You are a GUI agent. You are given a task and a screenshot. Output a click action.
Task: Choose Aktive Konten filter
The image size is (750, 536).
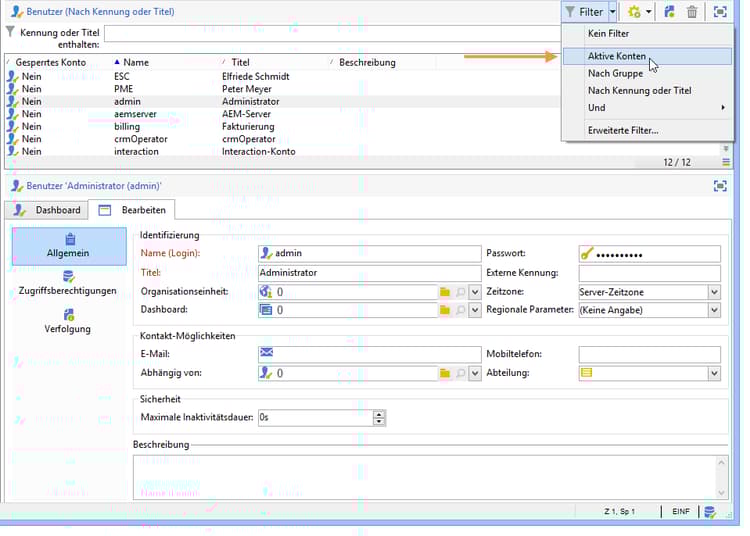click(647, 56)
